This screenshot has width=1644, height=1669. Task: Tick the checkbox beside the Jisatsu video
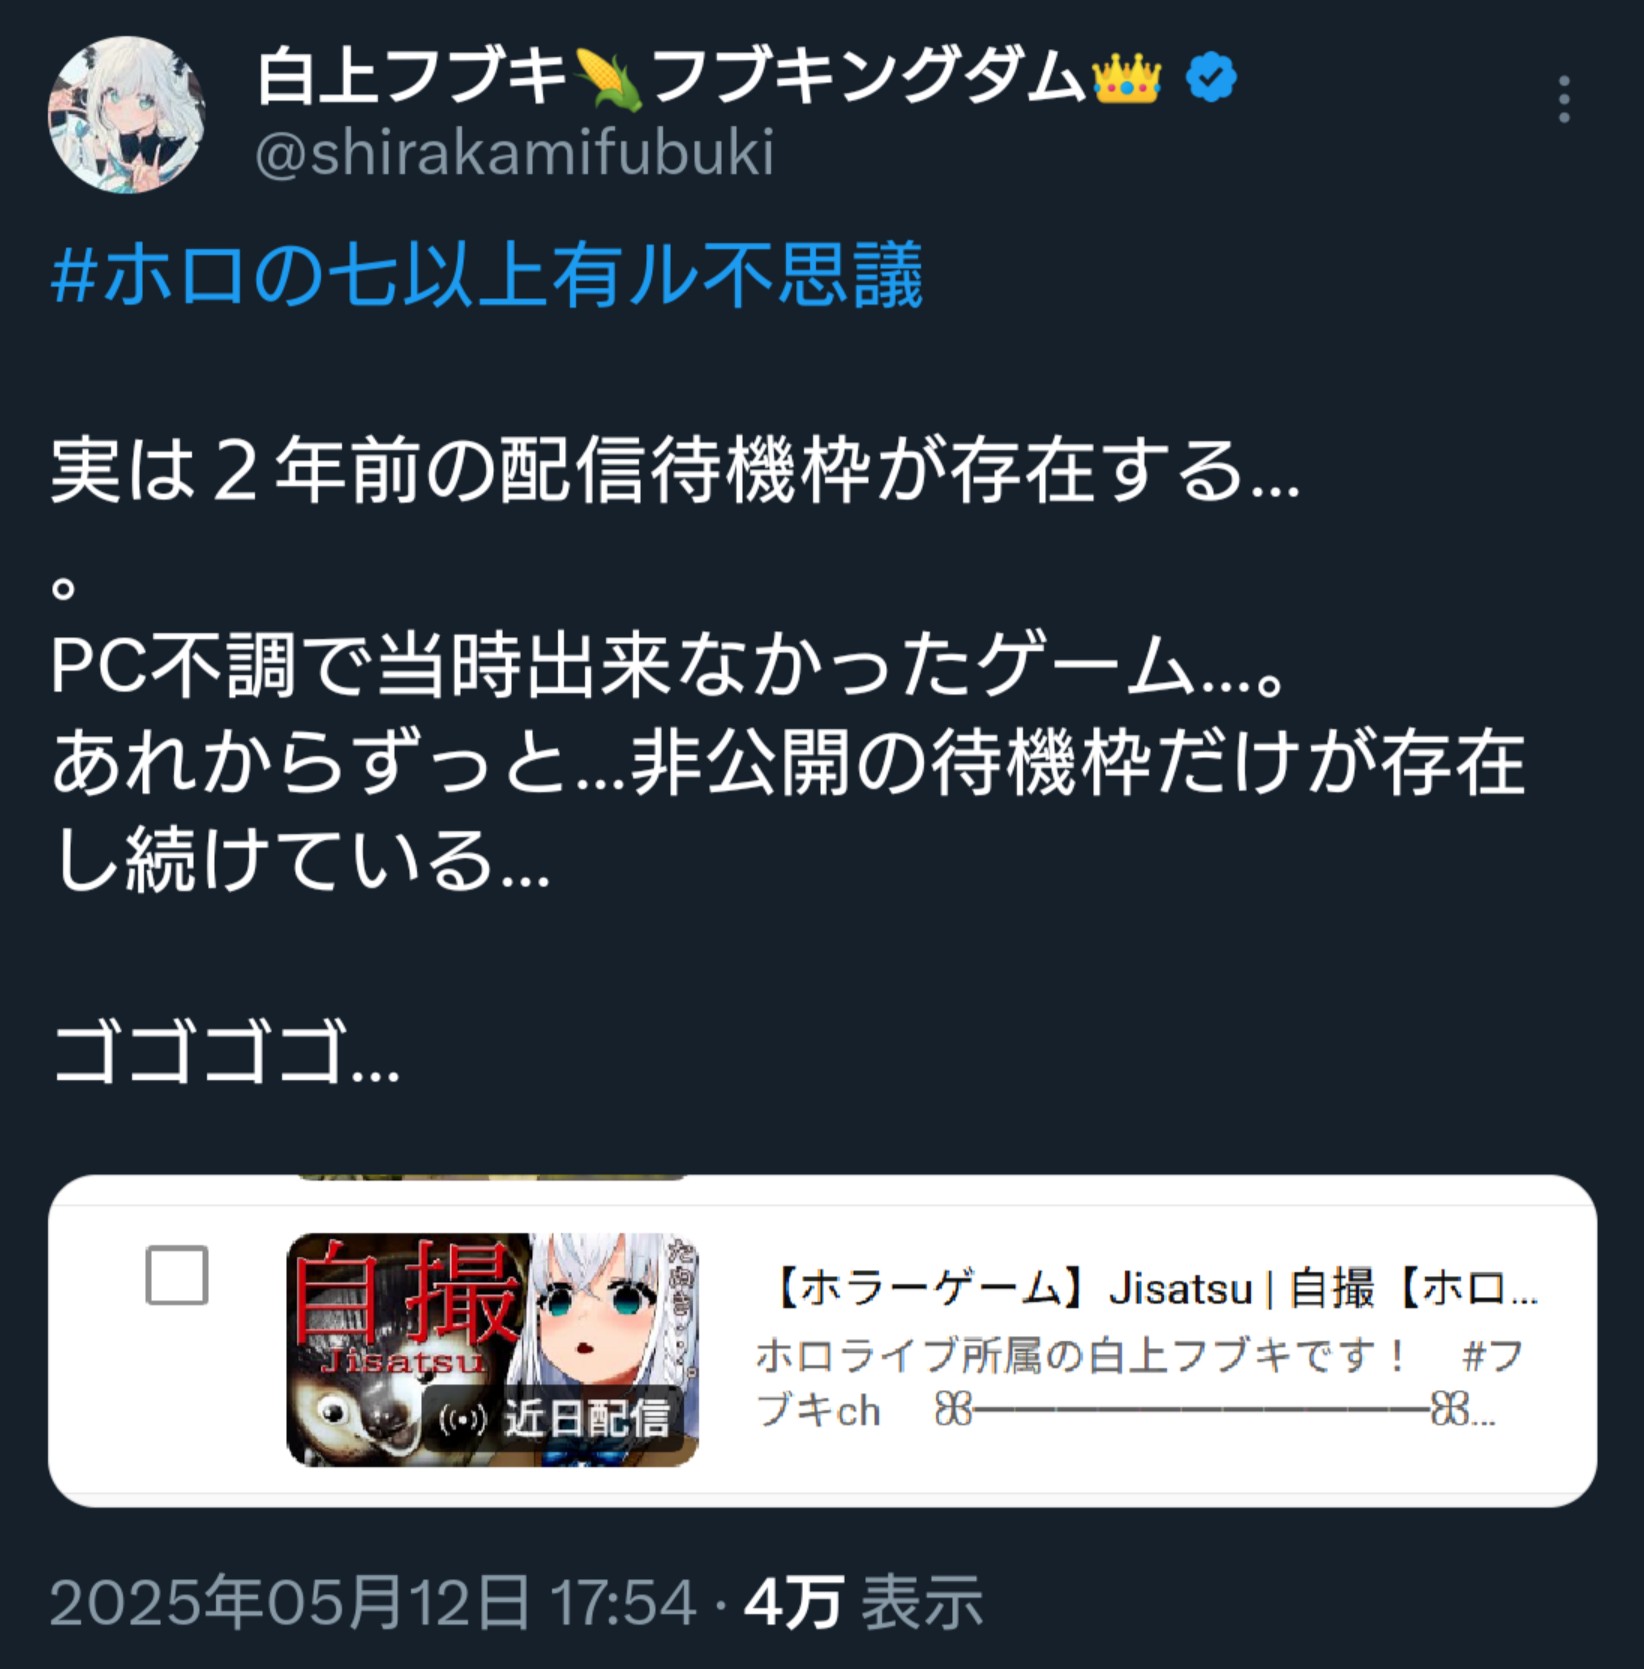pos(177,1275)
